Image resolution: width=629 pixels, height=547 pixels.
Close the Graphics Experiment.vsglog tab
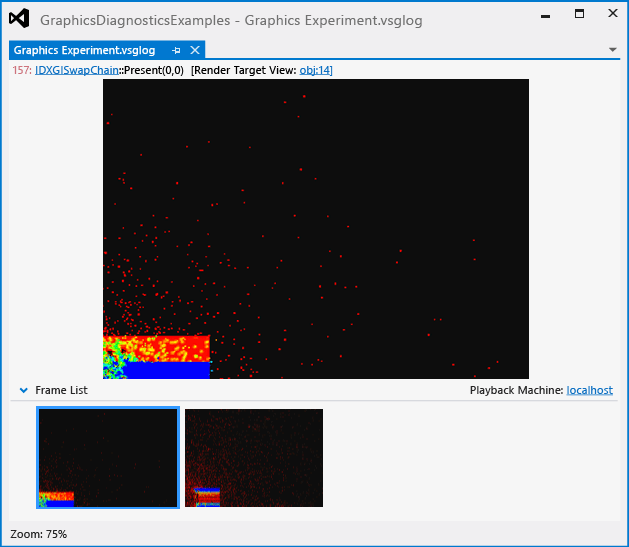pos(195,50)
